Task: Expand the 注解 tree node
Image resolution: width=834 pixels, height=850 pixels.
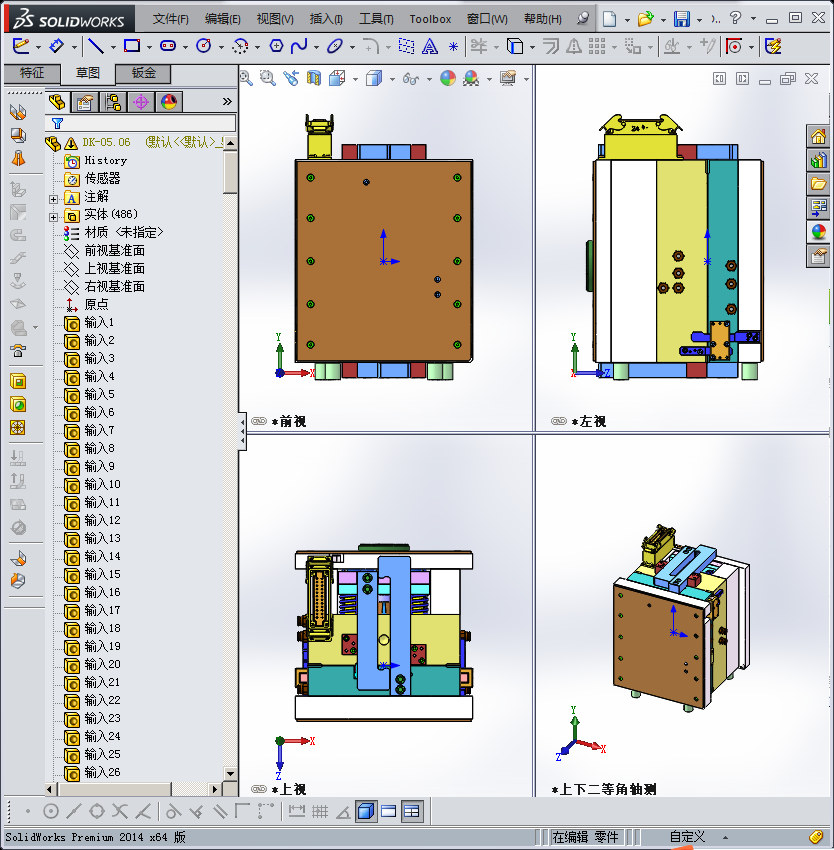Action: pyautogui.click(x=53, y=199)
